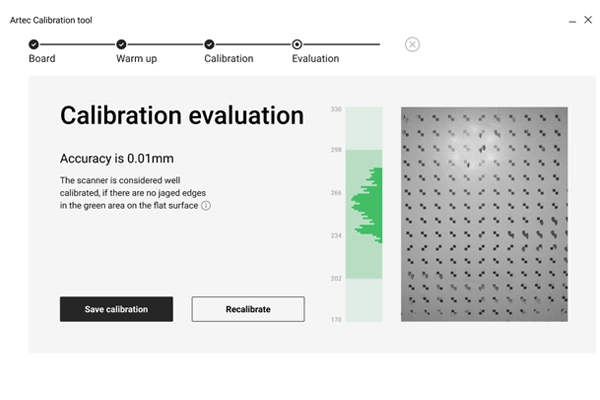Click the Board step checkmark icon

pos(34,44)
